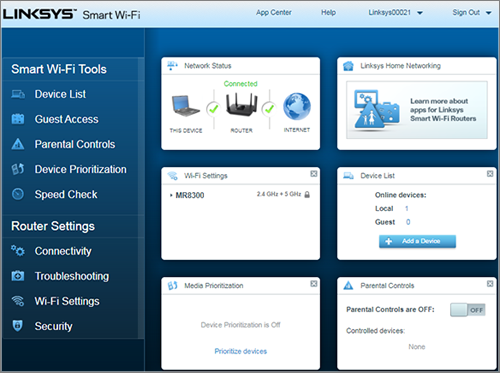Click the Linksys Home Networking house icon
This screenshot has height=373, width=500.
pyautogui.click(x=348, y=66)
